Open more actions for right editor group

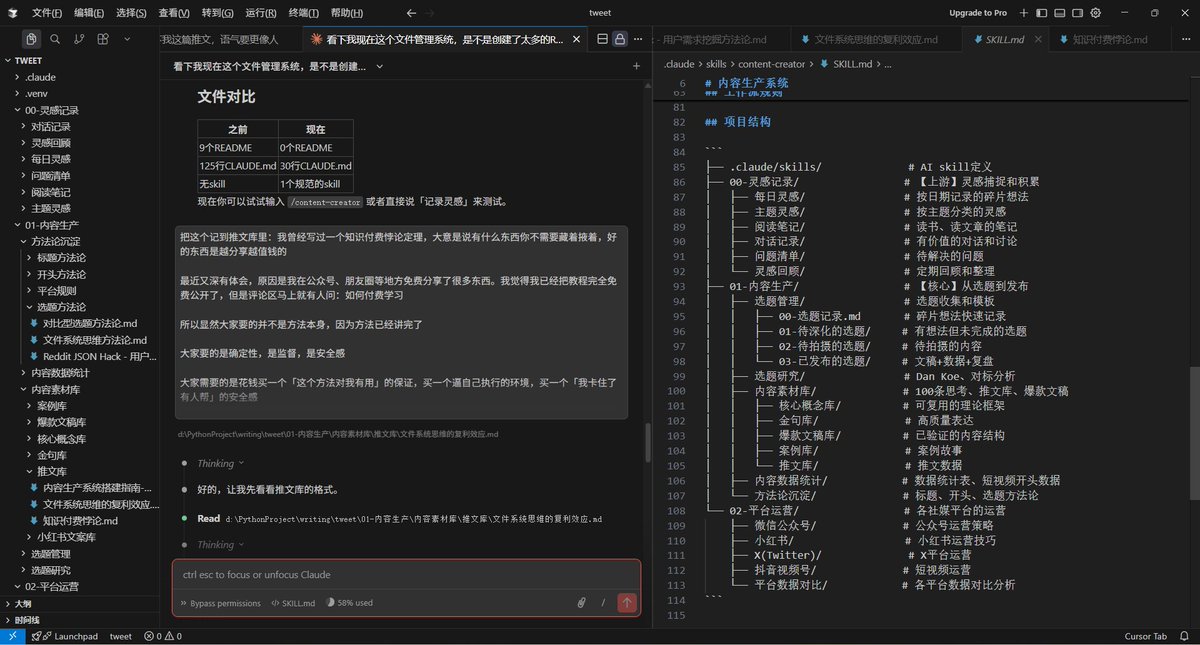click(x=1186, y=39)
